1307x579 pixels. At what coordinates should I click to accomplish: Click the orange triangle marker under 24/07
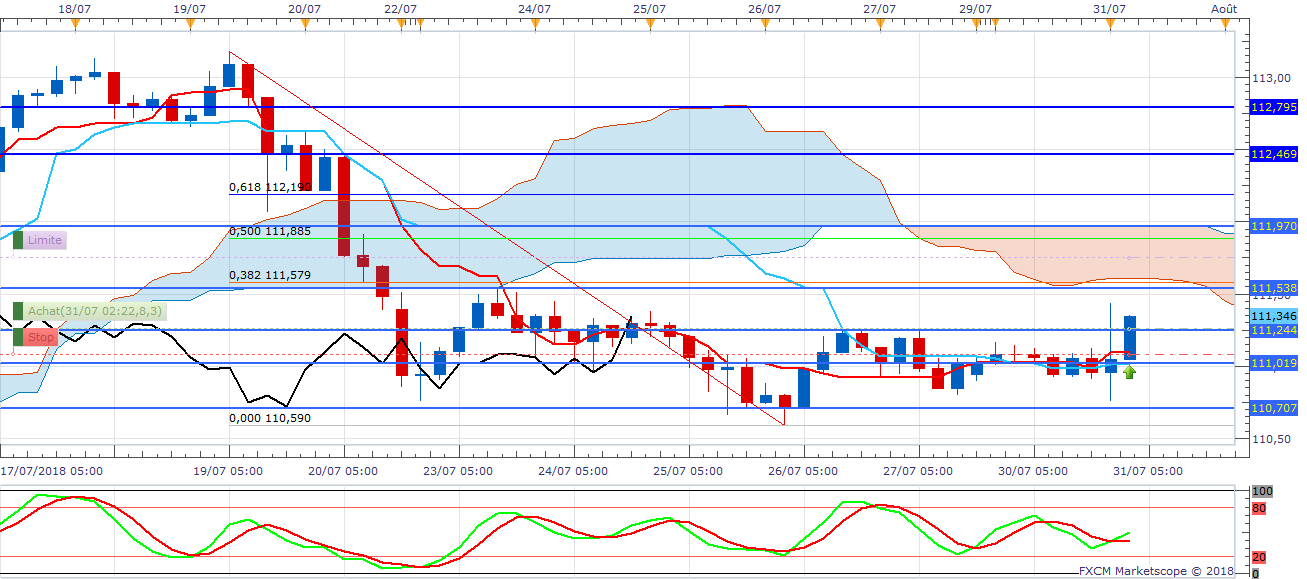tap(534, 25)
